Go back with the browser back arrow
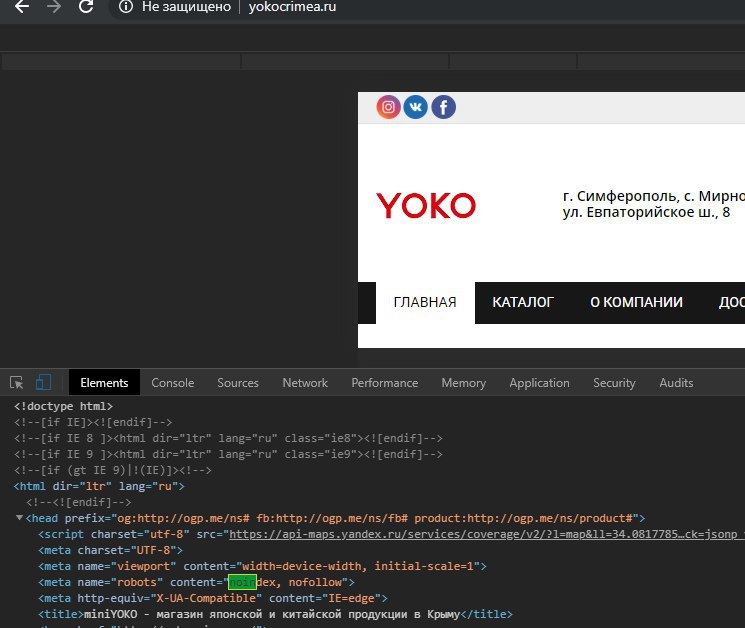 pyautogui.click(x=22, y=7)
